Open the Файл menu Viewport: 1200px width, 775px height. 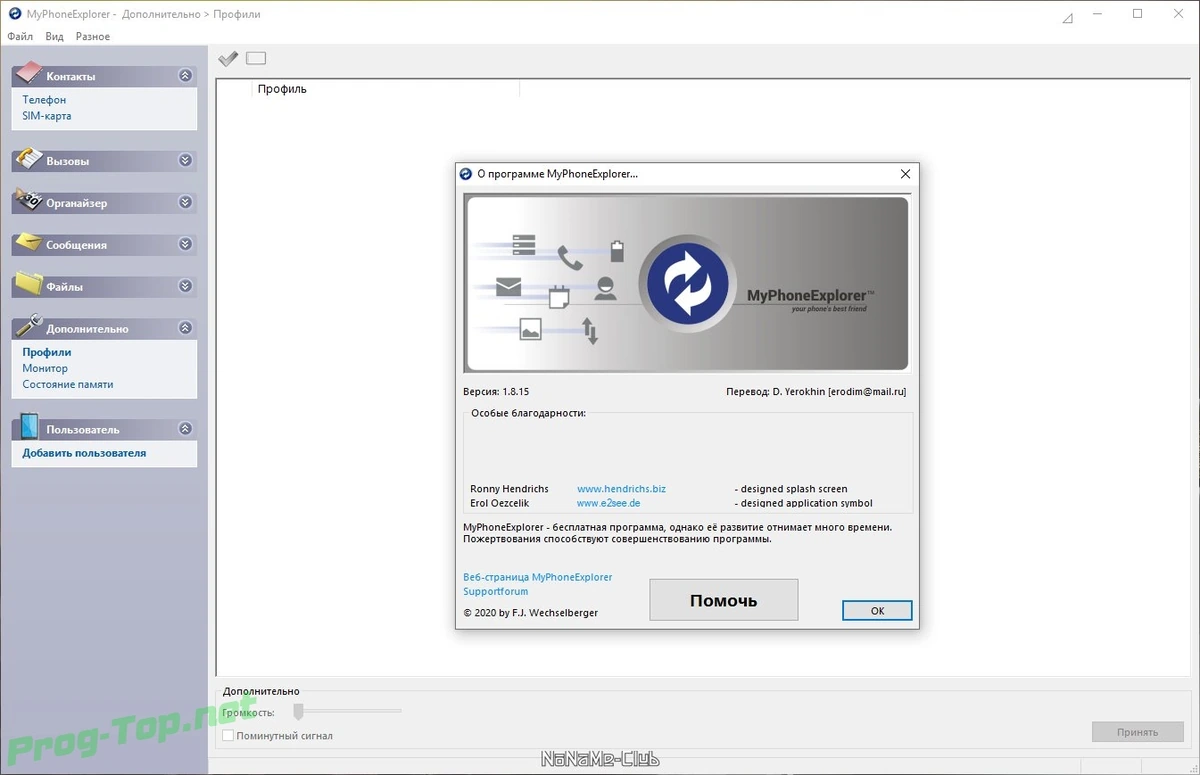(20, 36)
